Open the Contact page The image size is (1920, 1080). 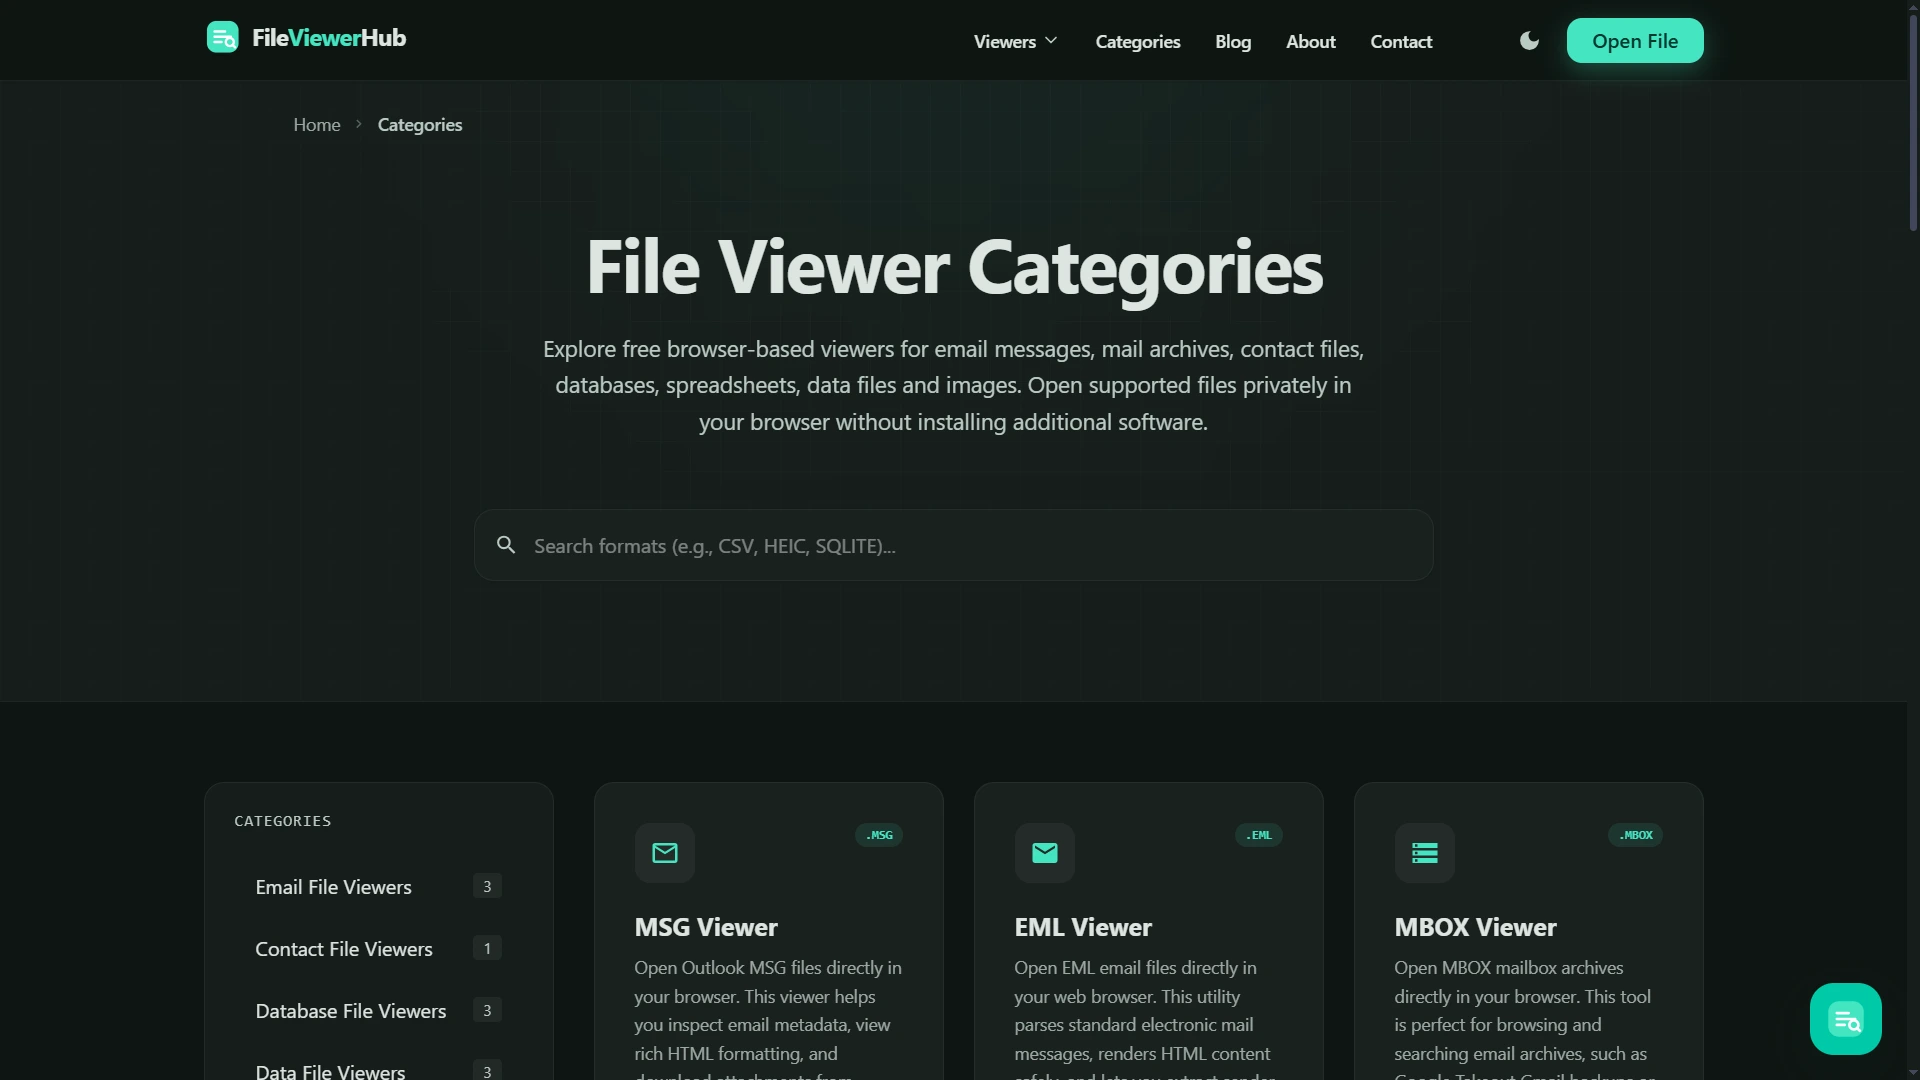1401,41
